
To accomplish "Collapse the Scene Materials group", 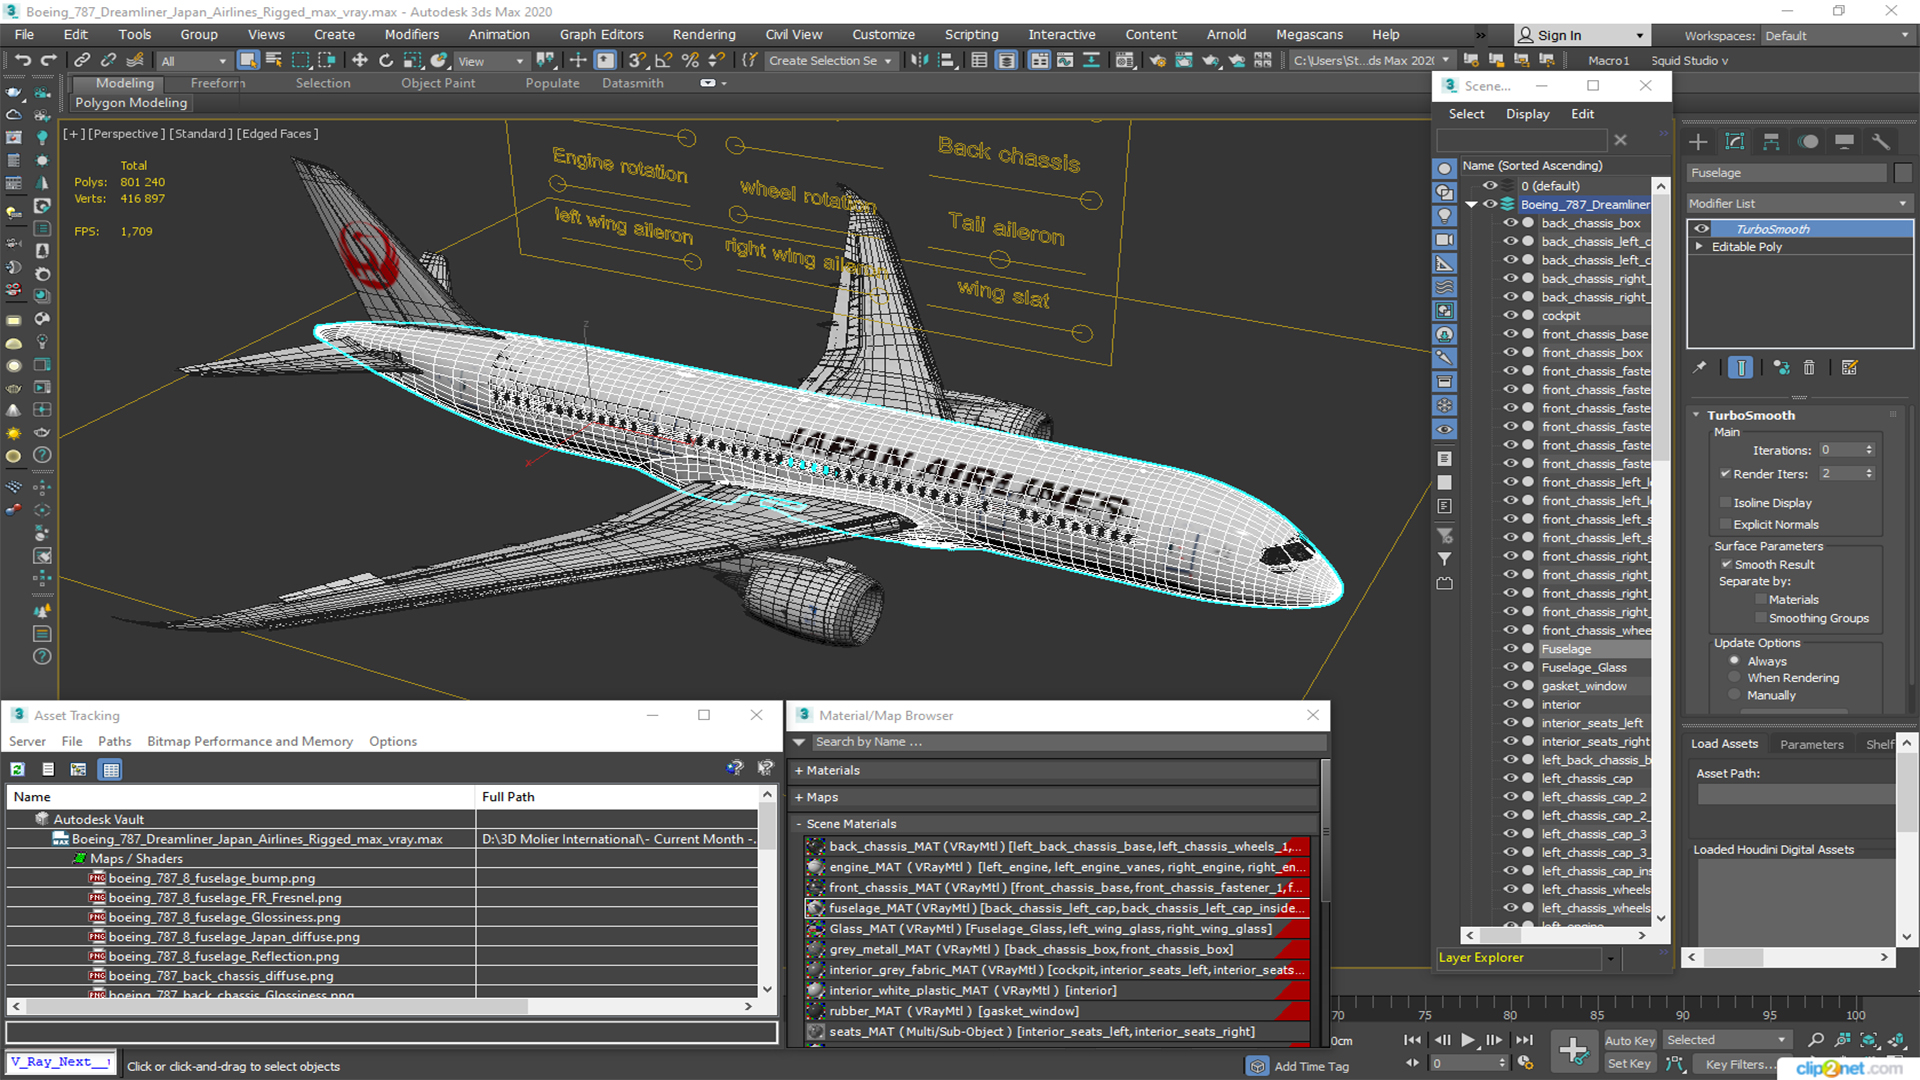I will (799, 825).
